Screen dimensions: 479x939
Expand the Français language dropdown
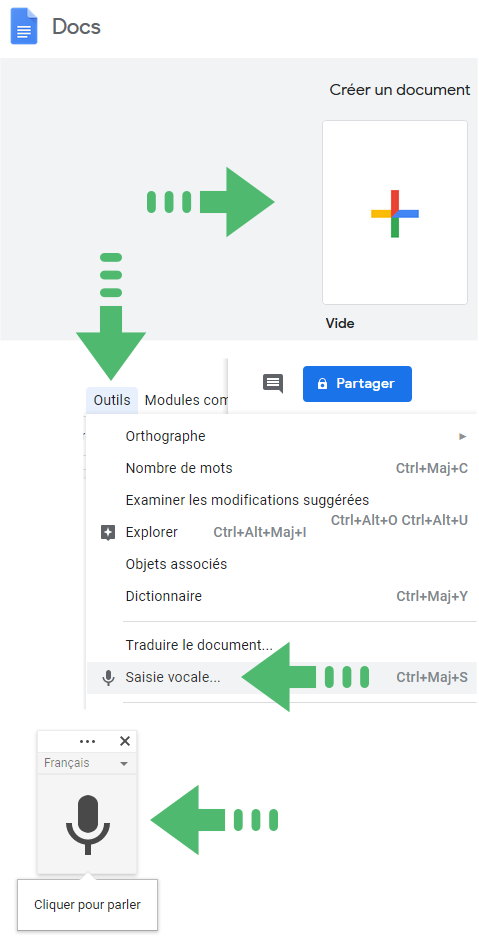click(x=87, y=763)
